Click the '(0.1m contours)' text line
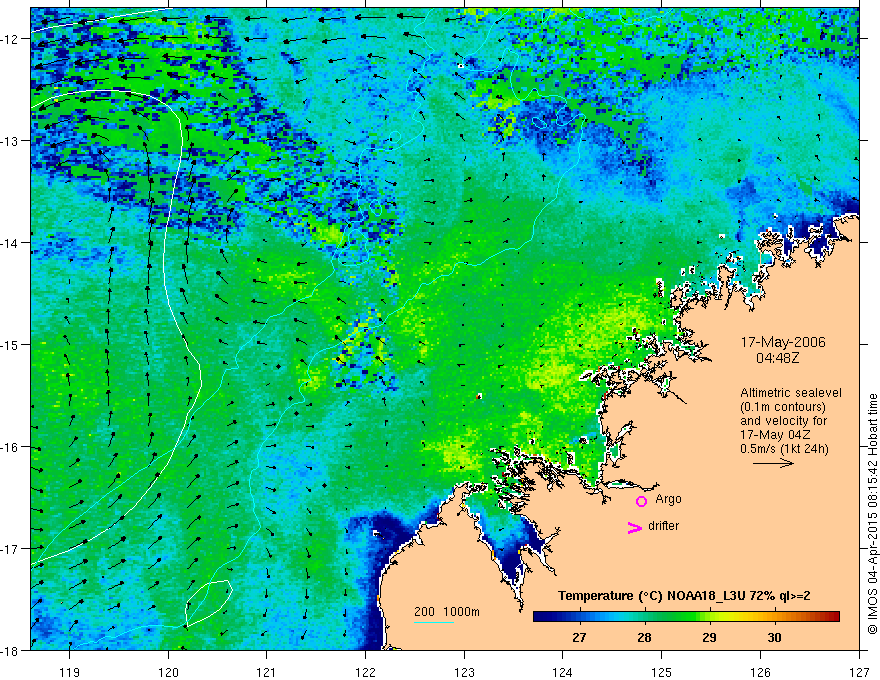880x680 pixels. (x=783, y=407)
